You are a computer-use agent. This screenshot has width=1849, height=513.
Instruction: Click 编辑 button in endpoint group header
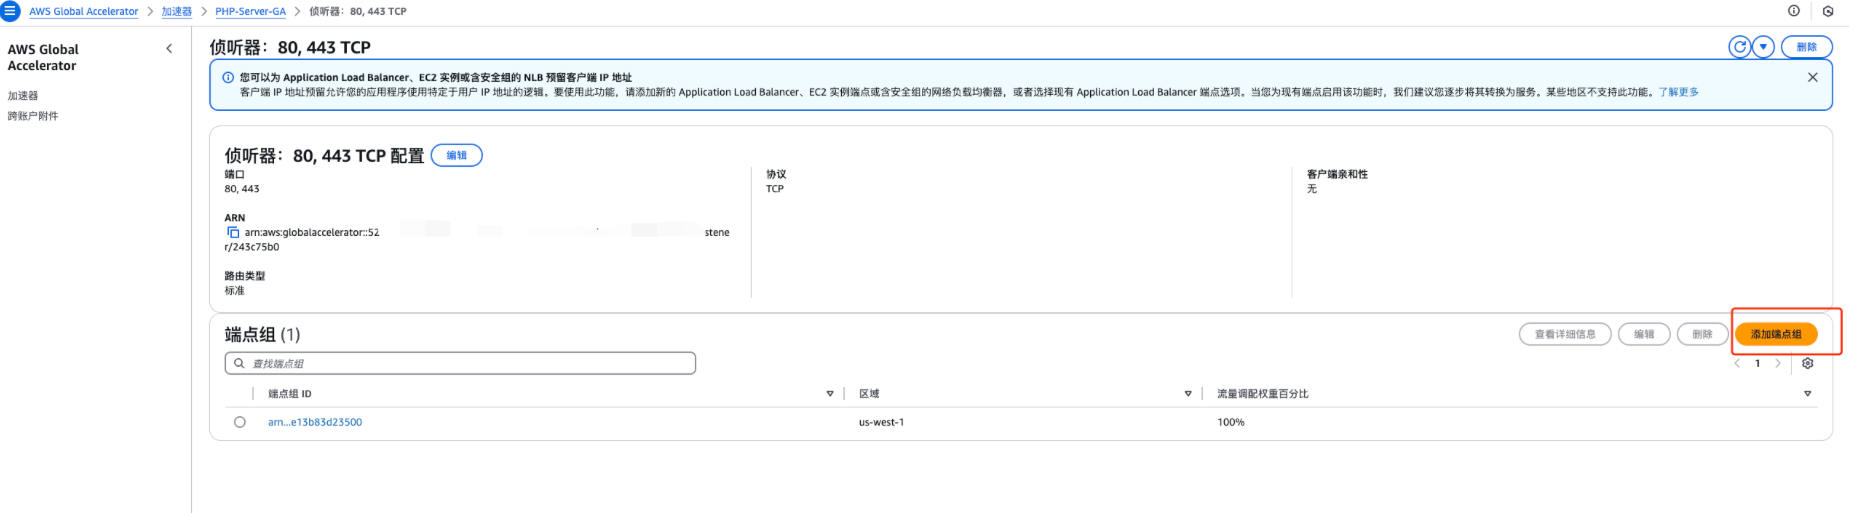point(1644,334)
